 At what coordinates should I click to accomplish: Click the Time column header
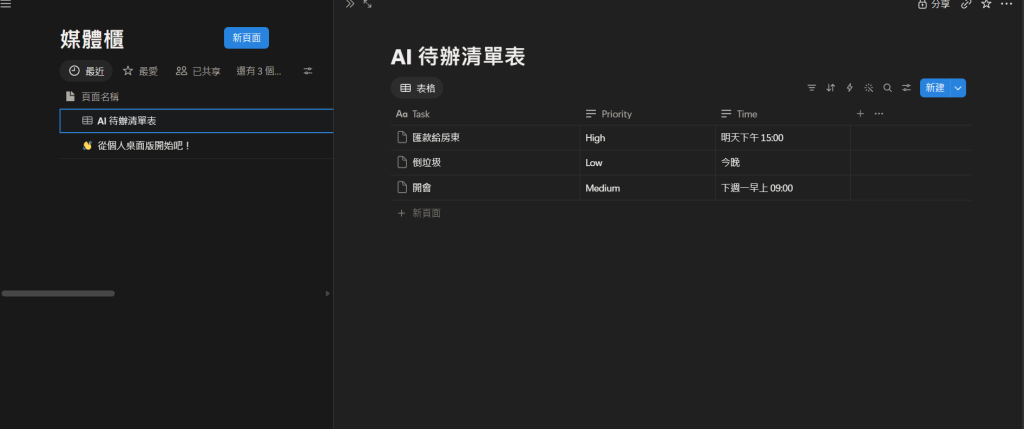(x=783, y=114)
